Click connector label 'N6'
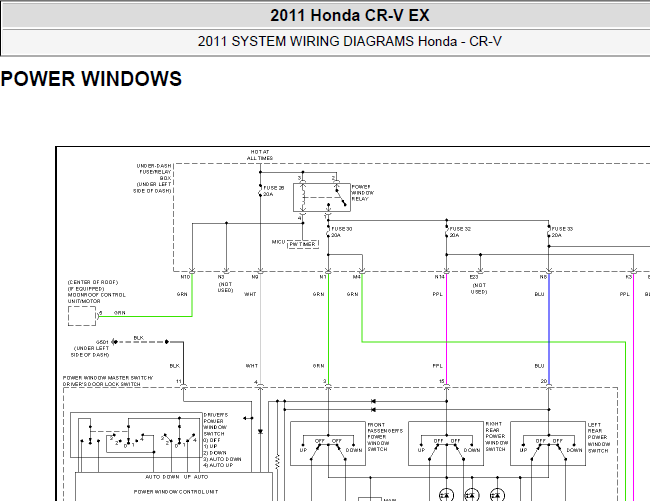Image resolution: width=650 pixels, height=501 pixels. coord(543,277)
